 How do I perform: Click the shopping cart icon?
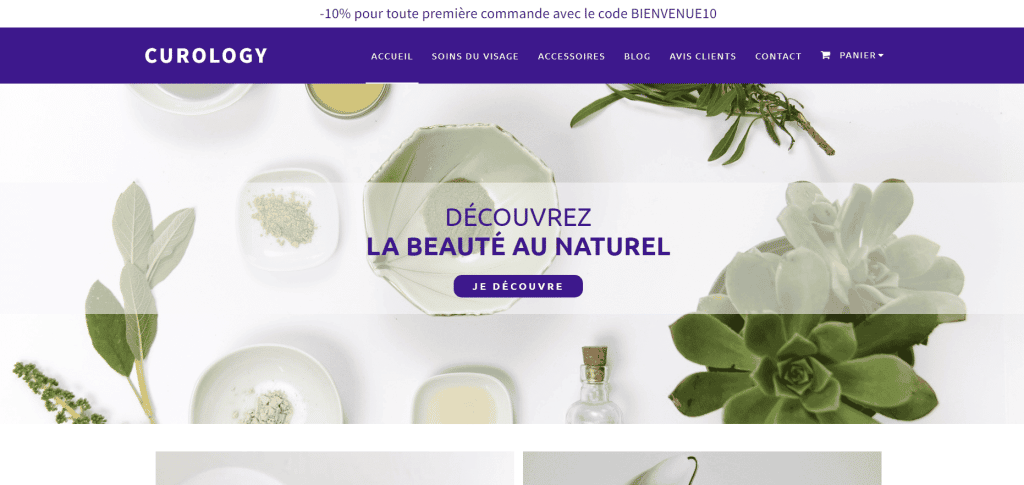click(825, 55)
